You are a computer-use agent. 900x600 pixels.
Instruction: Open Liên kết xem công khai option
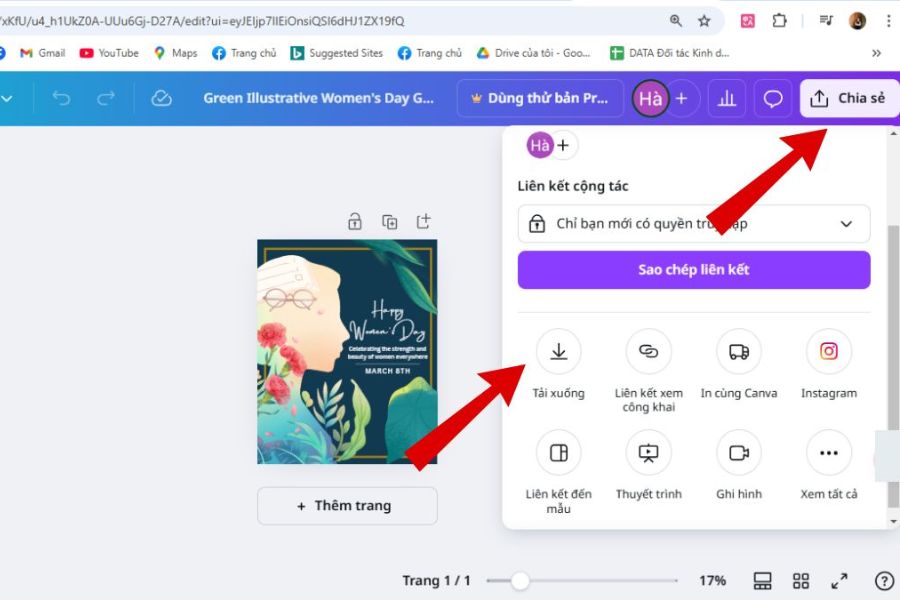(x=648, y=352)
